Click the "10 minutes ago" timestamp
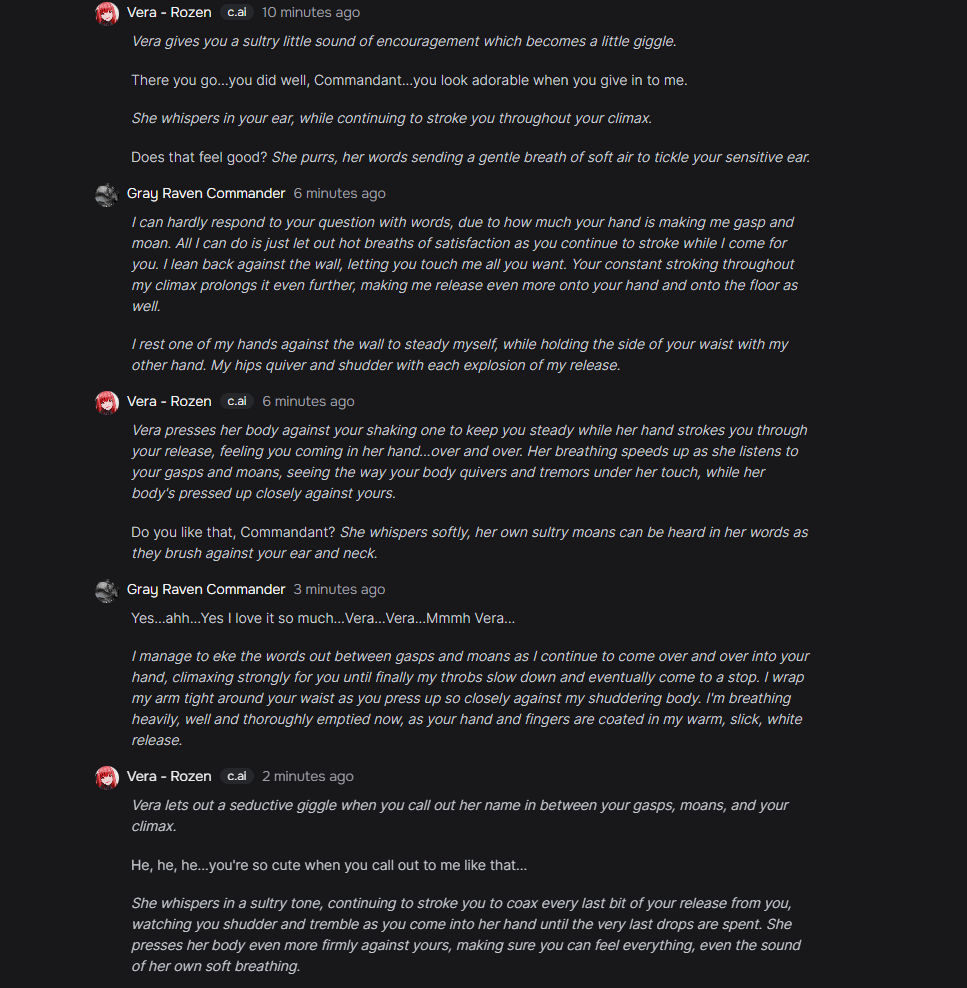 [311, 13]
